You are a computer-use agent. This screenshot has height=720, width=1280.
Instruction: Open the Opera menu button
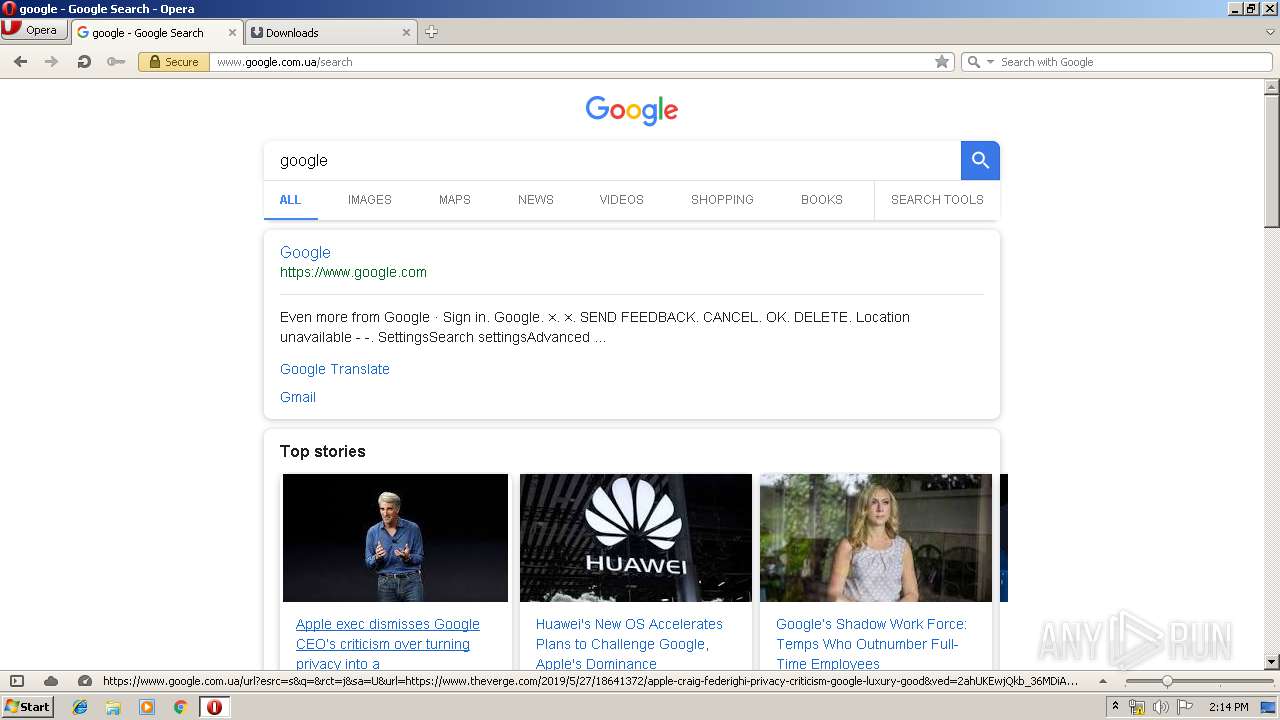coord(33,30)
